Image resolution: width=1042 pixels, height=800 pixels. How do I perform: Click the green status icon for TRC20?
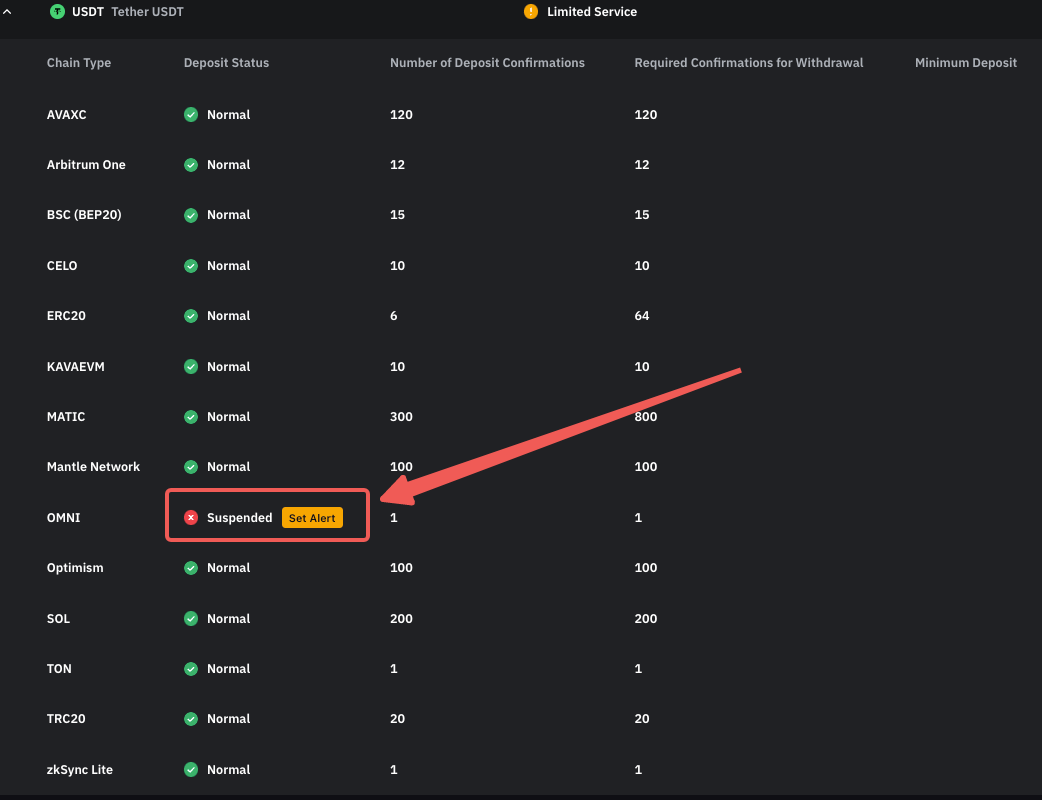pyautogui.click(x=191, y=719)
